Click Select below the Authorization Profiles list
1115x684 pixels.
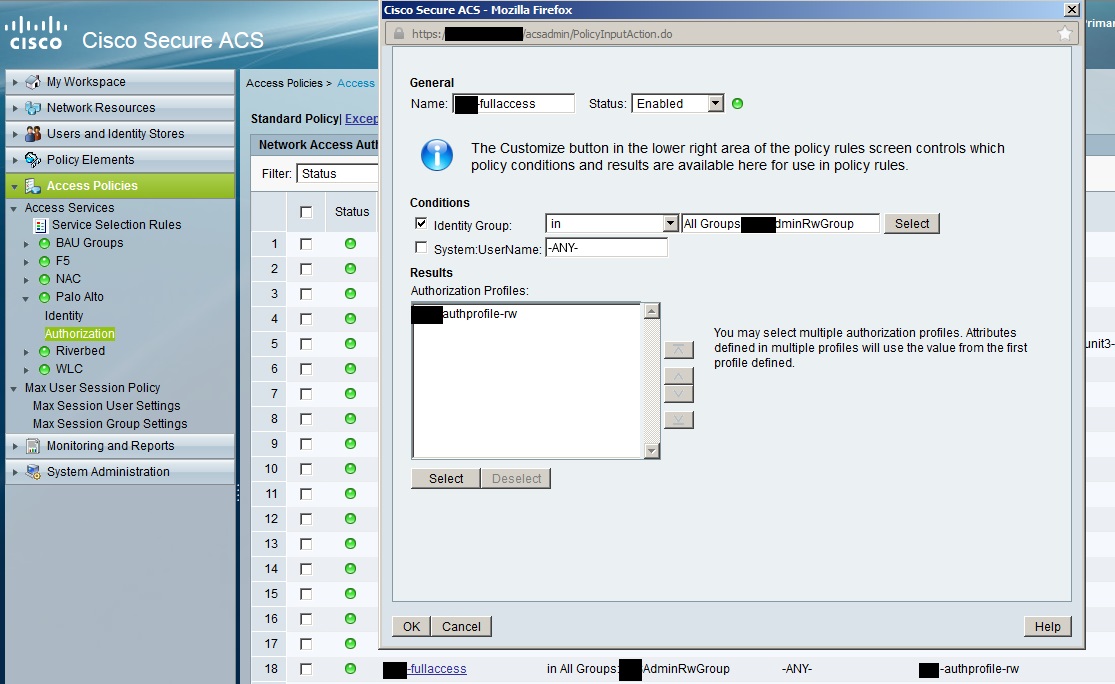tap(446, 479)
